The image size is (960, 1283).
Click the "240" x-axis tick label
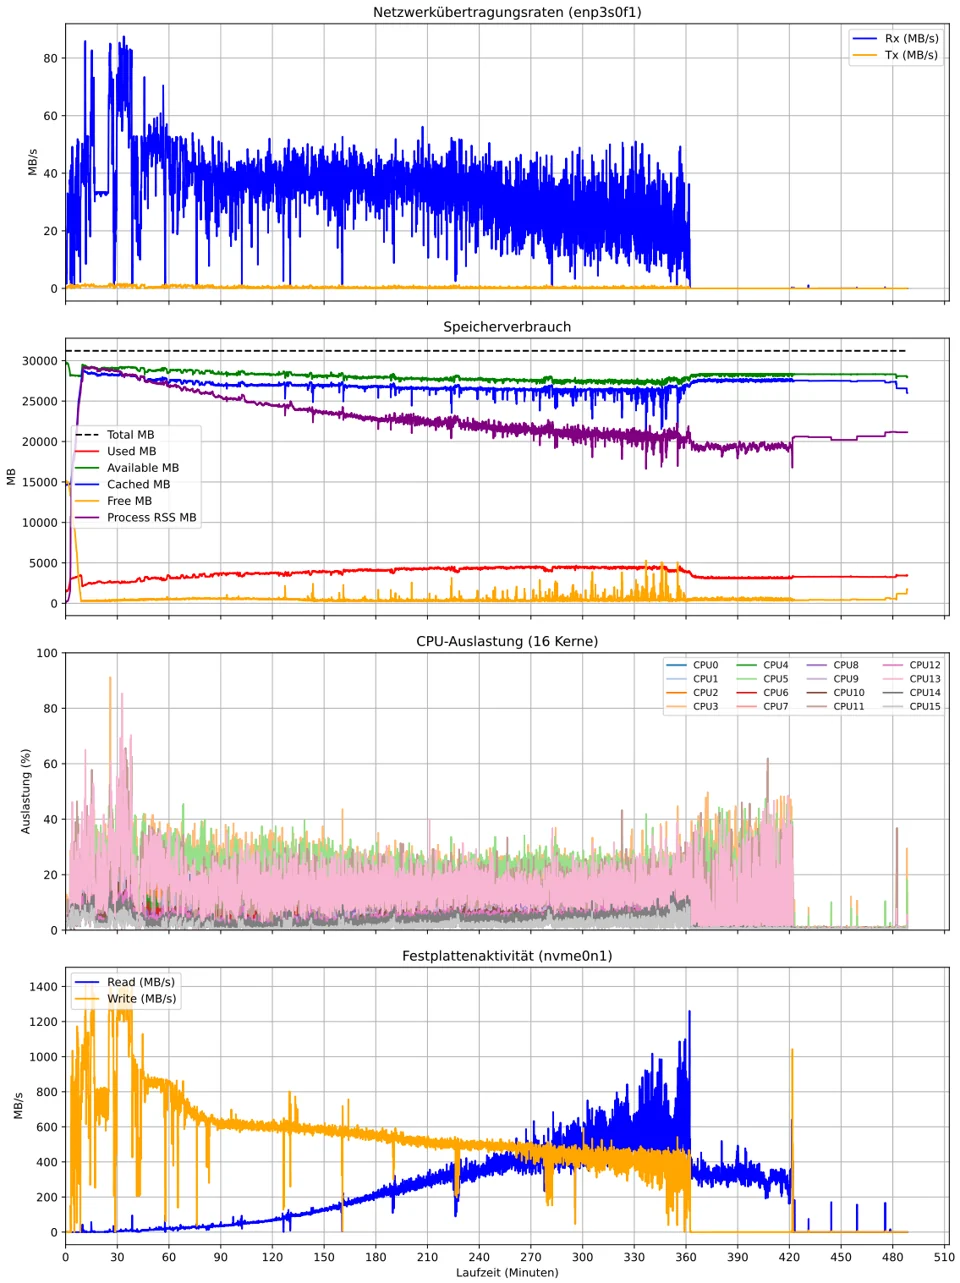coord(479,1257)
